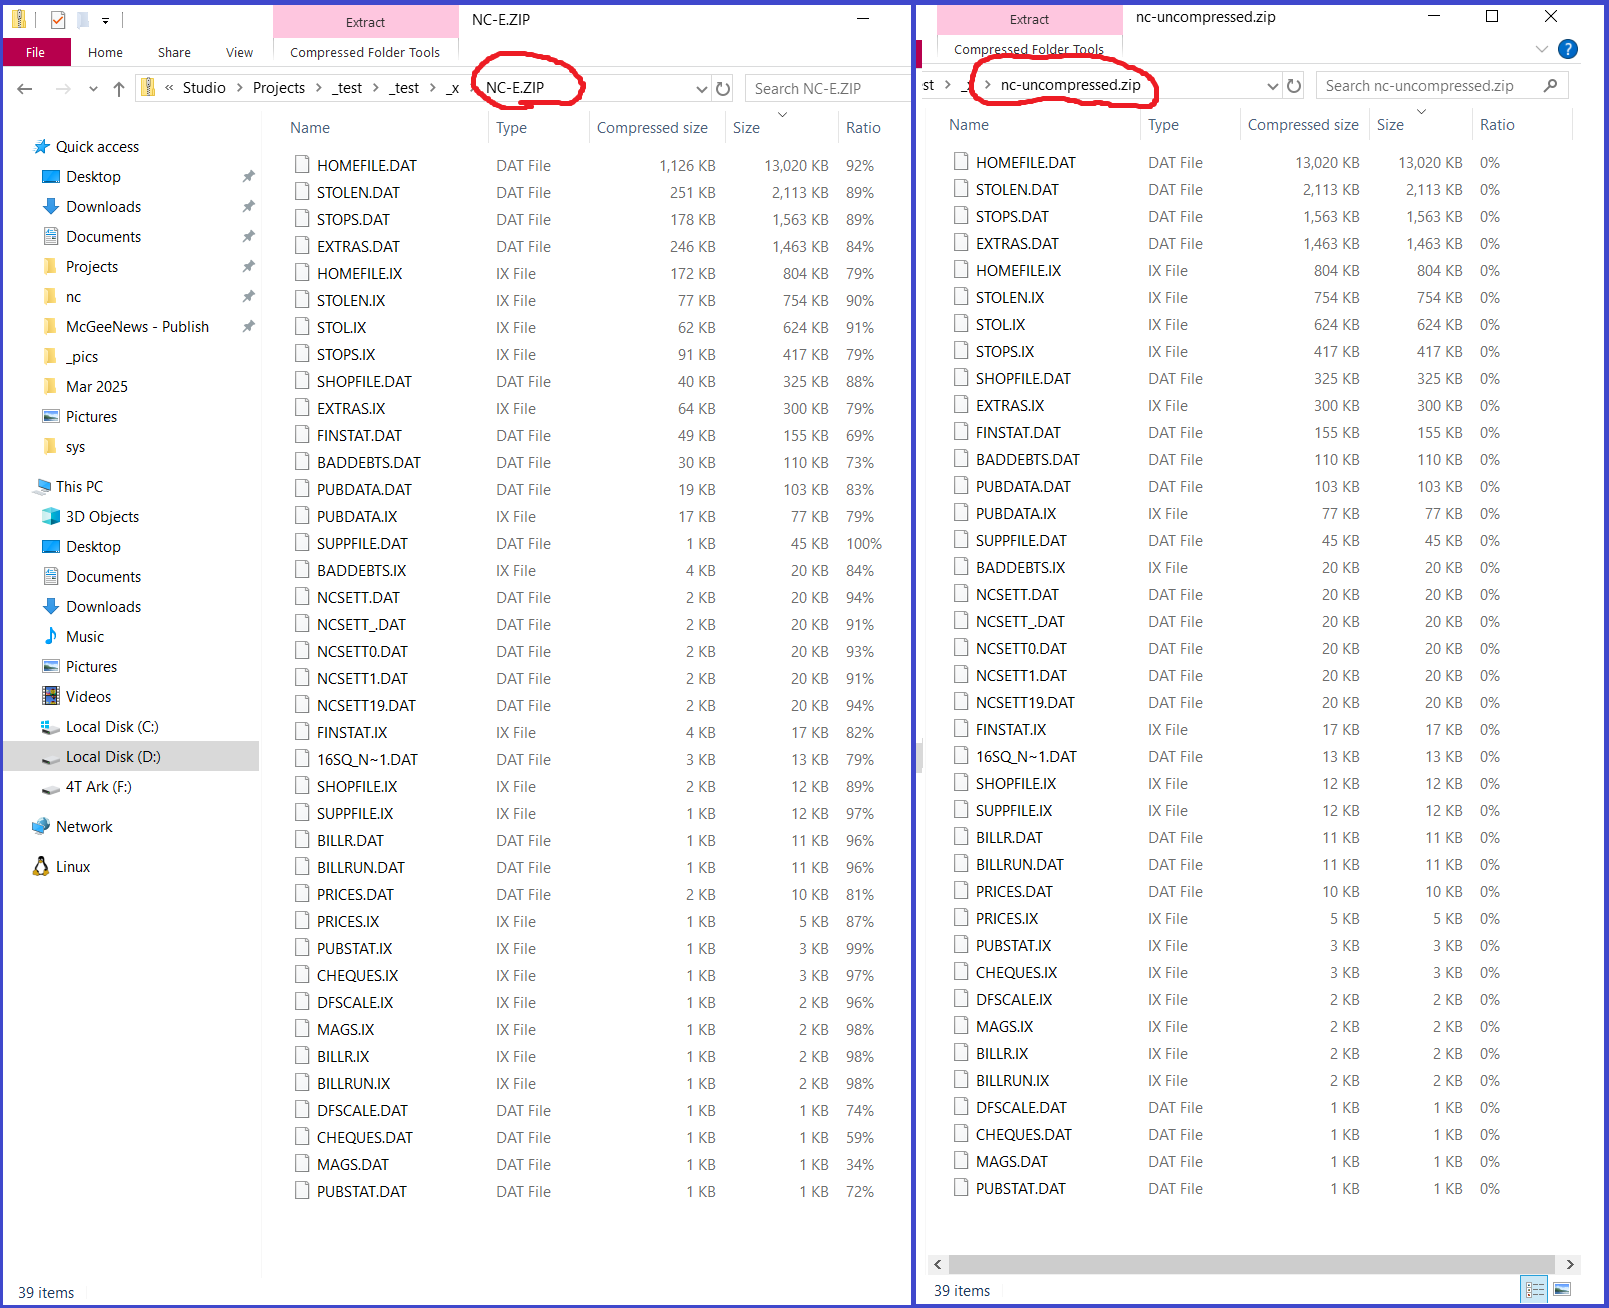Open Videos folder in navigation pane
Viewport: 1609px width, 1308px height.
click(x=88, y=697)
